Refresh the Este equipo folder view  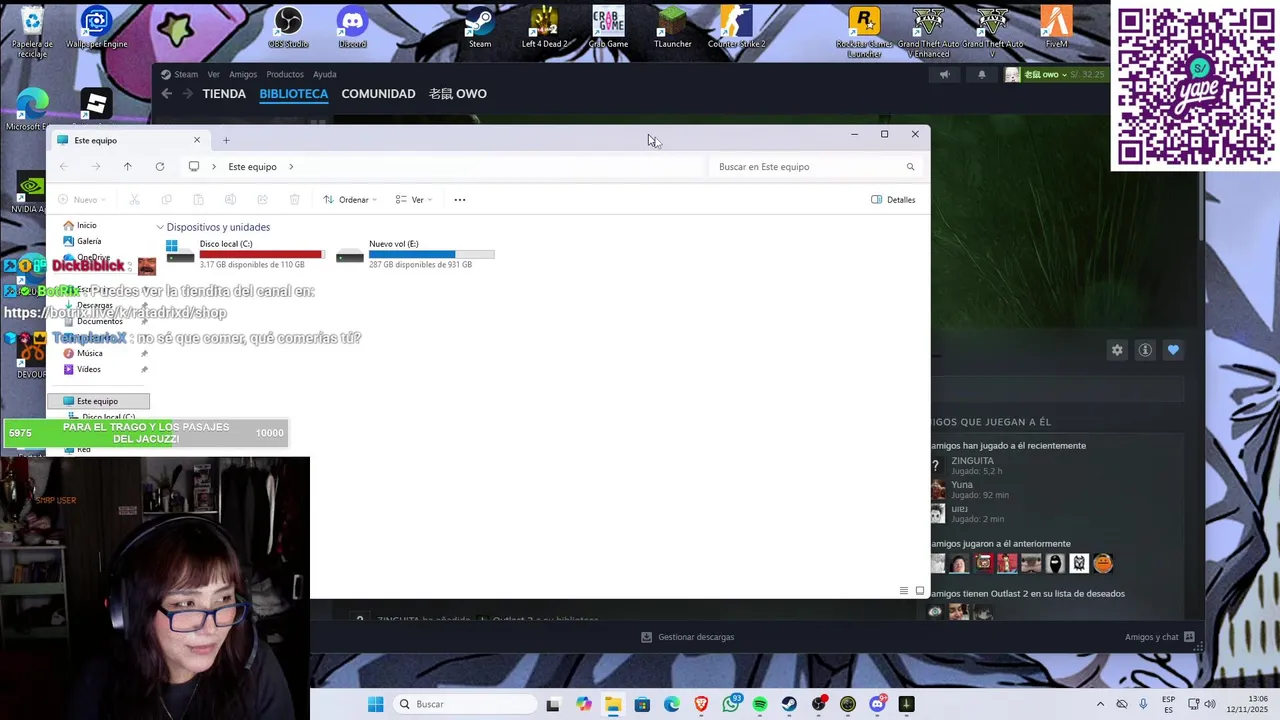point(160,167)
